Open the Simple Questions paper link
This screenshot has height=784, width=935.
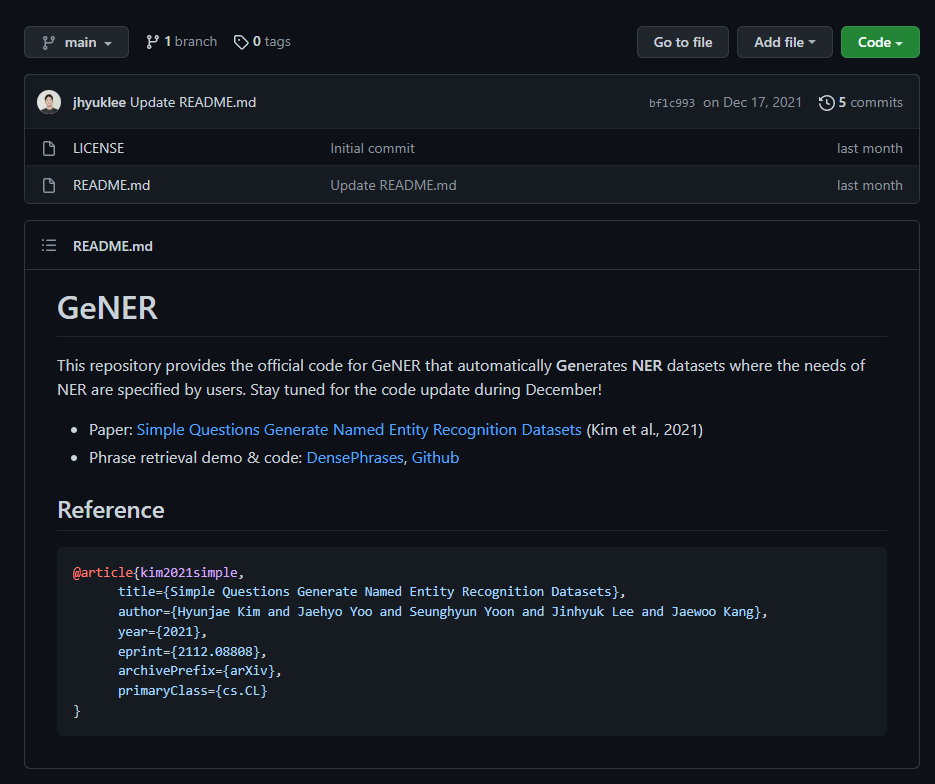click(x=359, y=430)
